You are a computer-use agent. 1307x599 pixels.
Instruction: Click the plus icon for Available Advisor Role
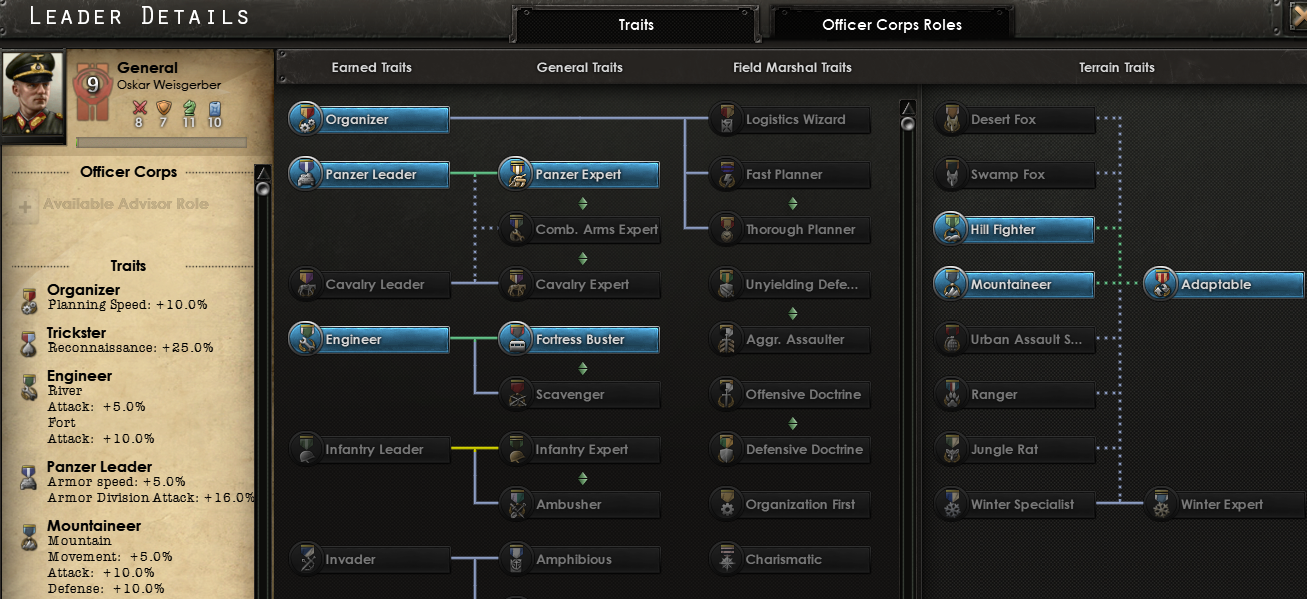tap(25, 206)
